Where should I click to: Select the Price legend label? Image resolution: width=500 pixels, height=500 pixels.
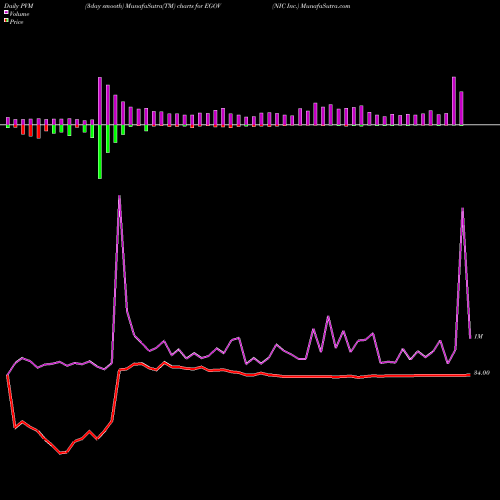16,22
